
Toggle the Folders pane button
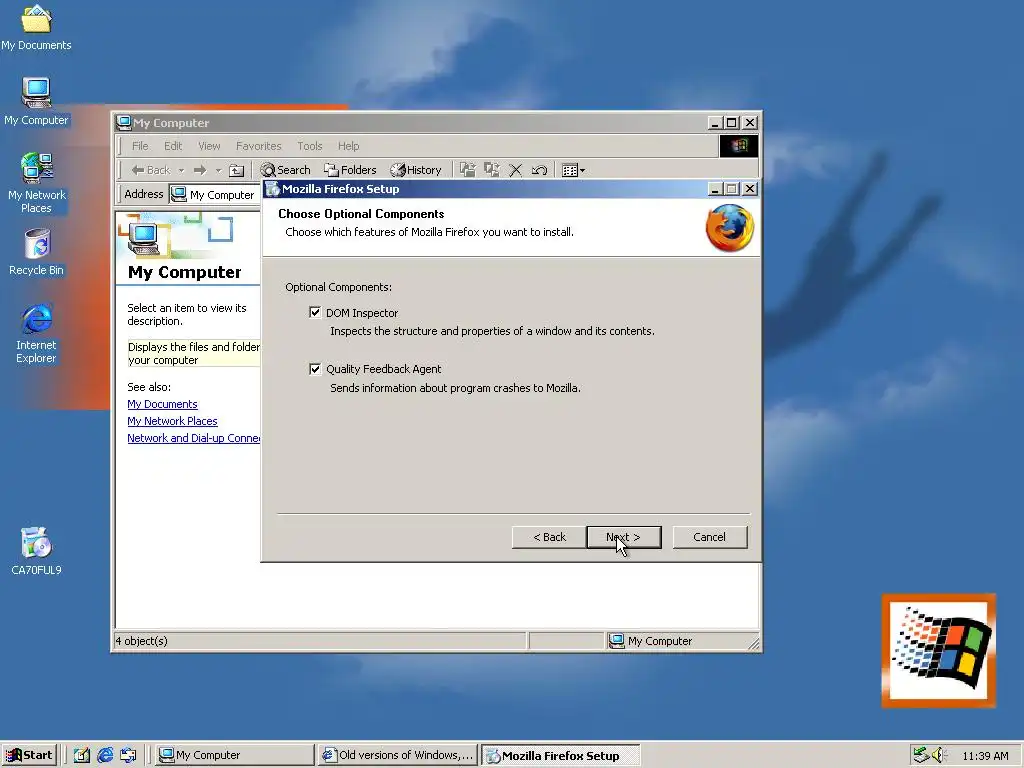(x=350, y=170)
